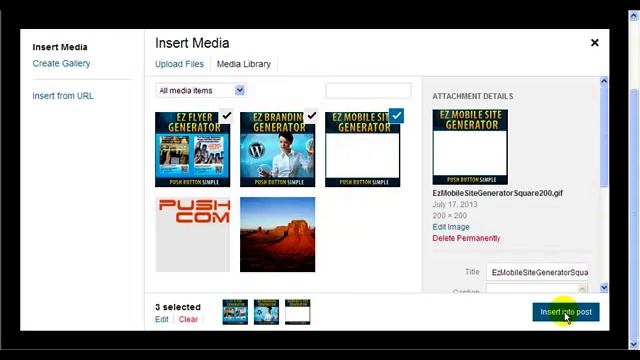The image size is (640, 360).
Task: Close the Insert Media dialog
Action: click(x=595, y=43)
